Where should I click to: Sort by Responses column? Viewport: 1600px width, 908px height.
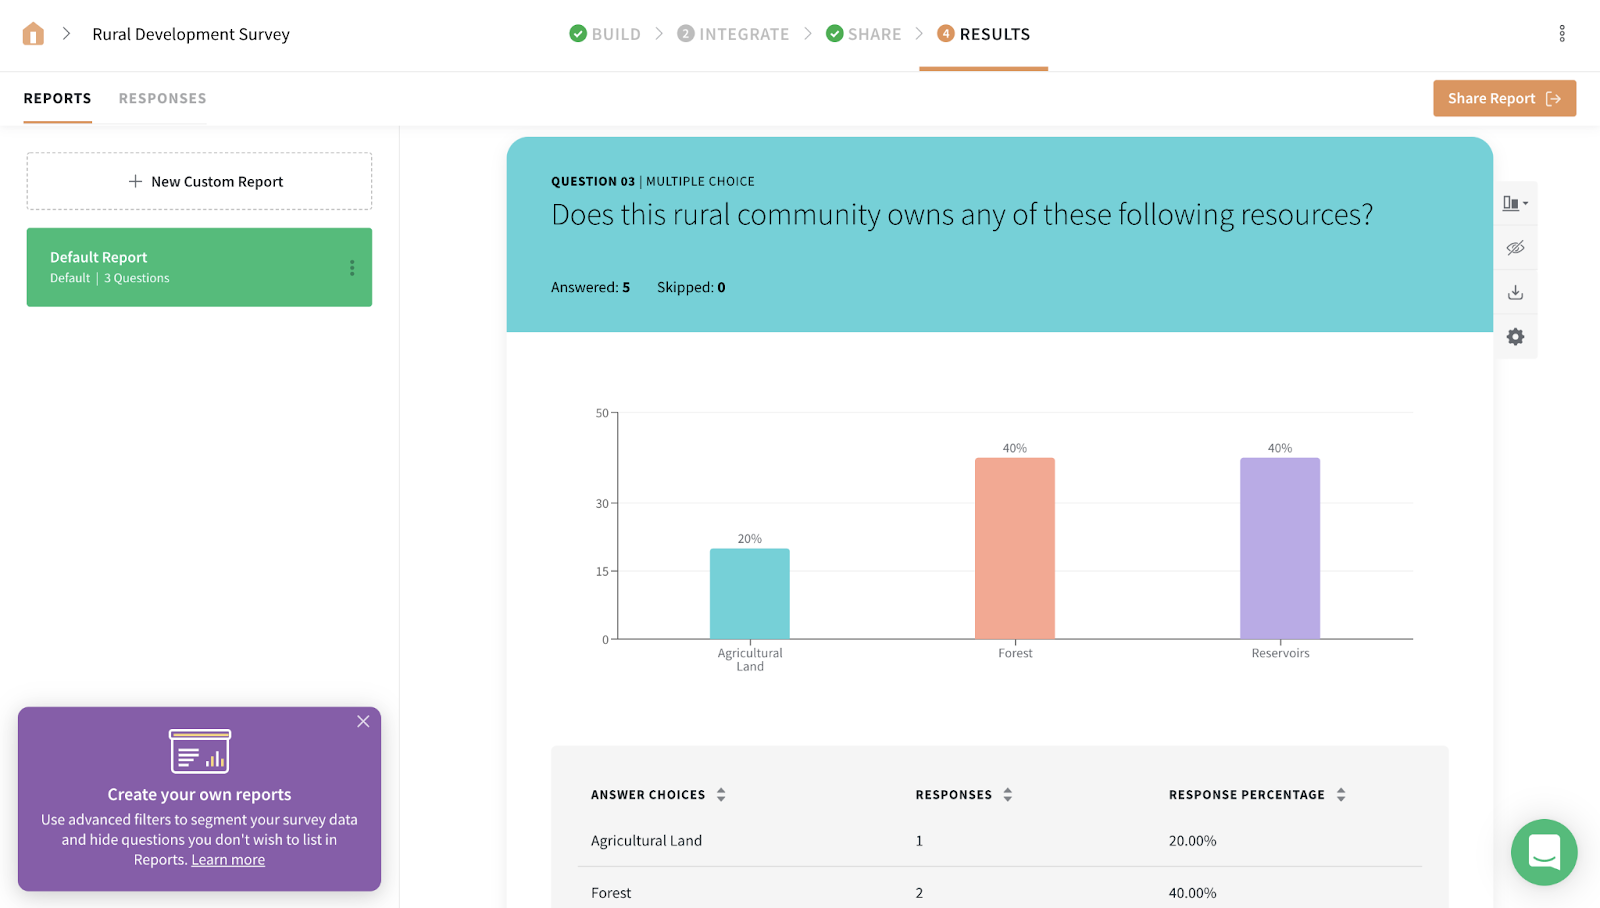tap(1008, 795)
